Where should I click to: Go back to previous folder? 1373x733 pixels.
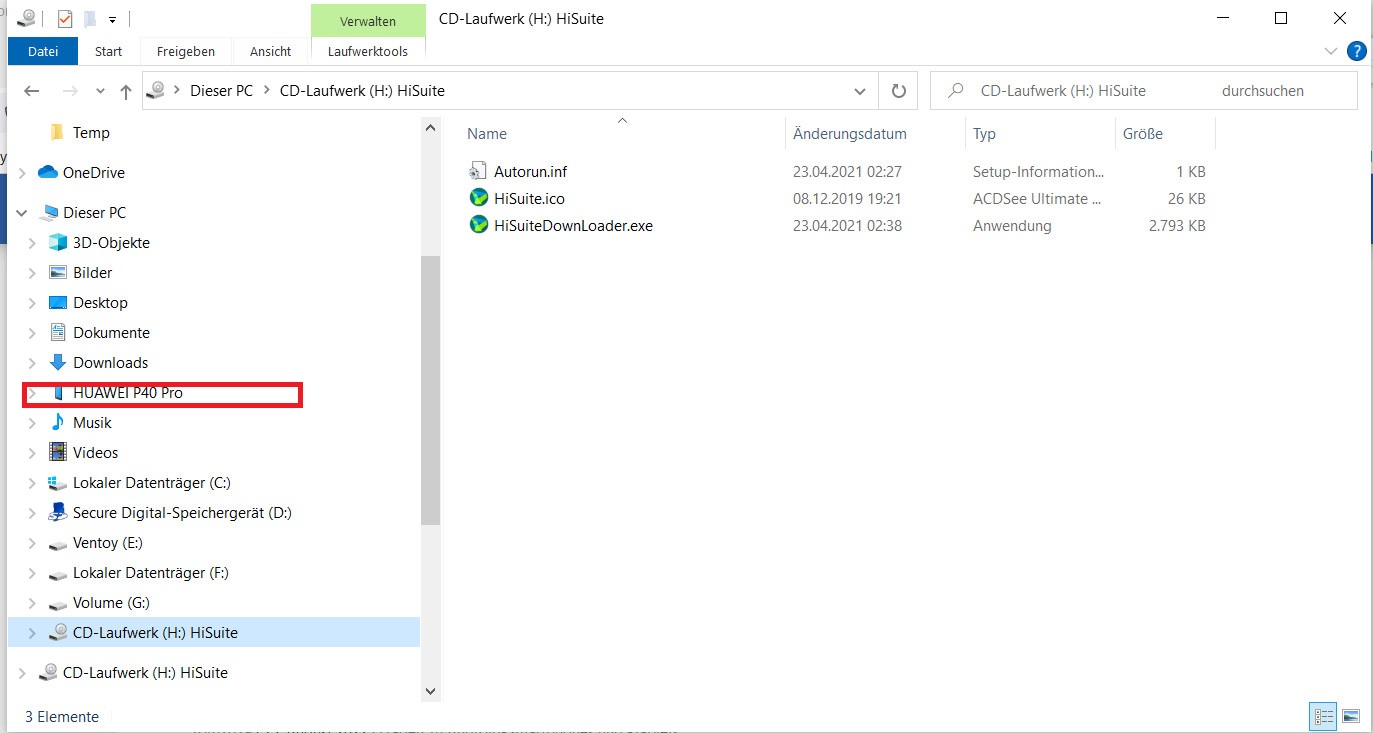tap(31, 91)
